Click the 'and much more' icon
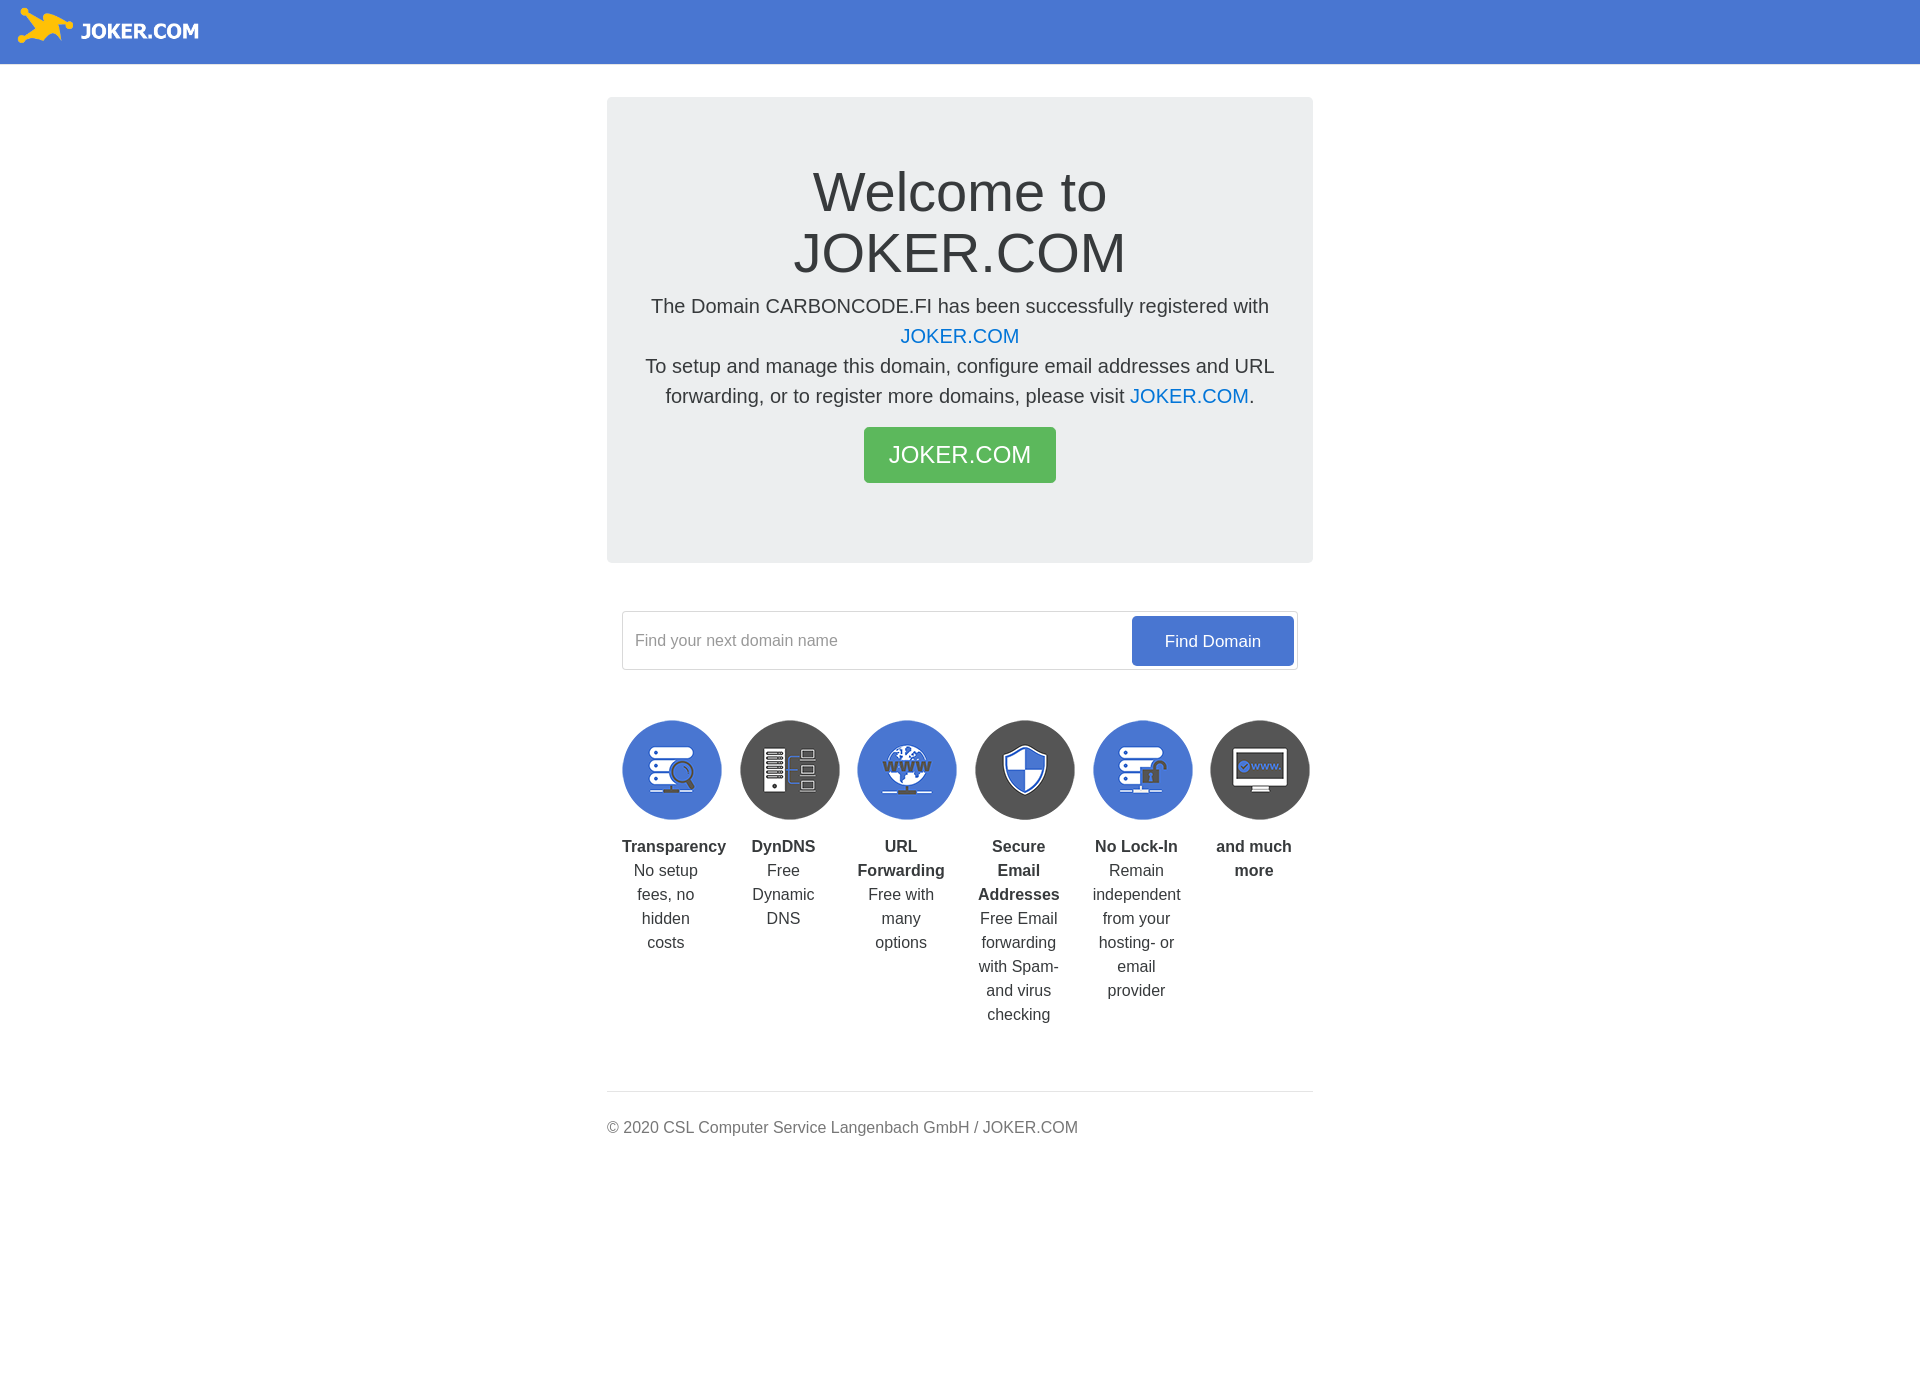The image size is (1920, 1400). pyautogui.click(x=1260, y=769)
